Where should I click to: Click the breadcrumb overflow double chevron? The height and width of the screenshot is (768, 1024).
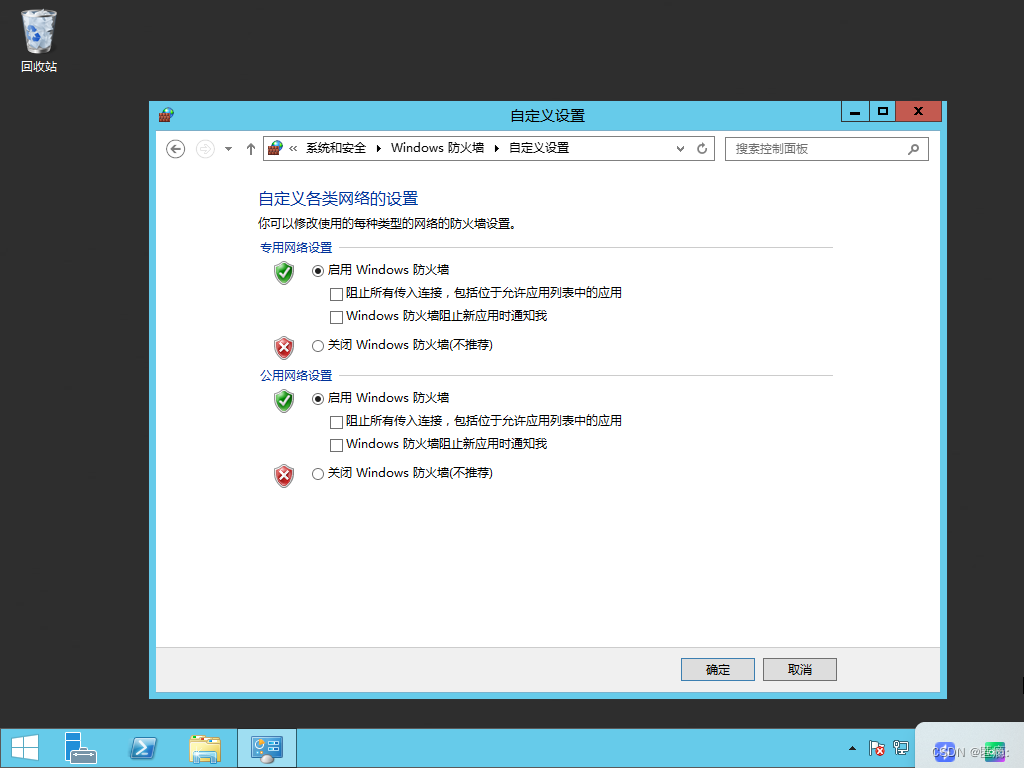293,148
